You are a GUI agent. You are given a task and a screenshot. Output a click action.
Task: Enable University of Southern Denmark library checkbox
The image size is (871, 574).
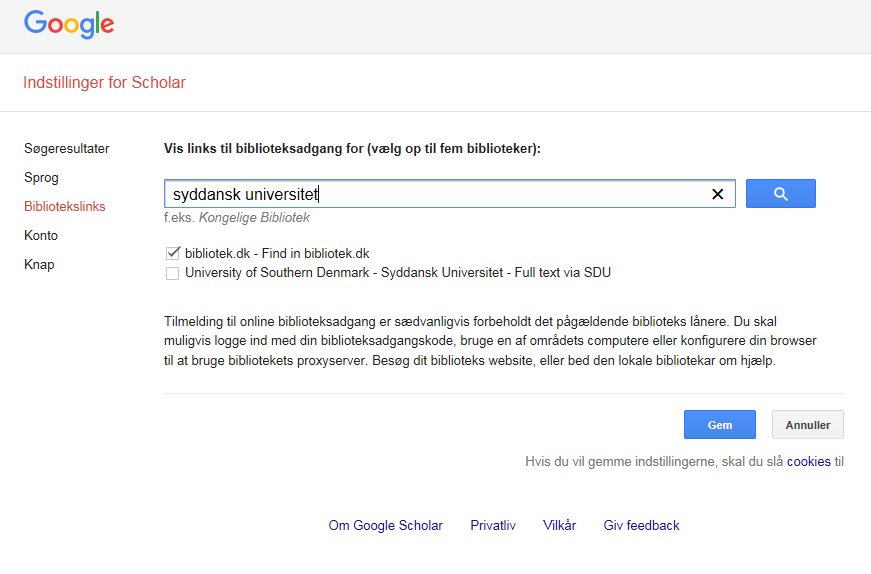[173, 273]
